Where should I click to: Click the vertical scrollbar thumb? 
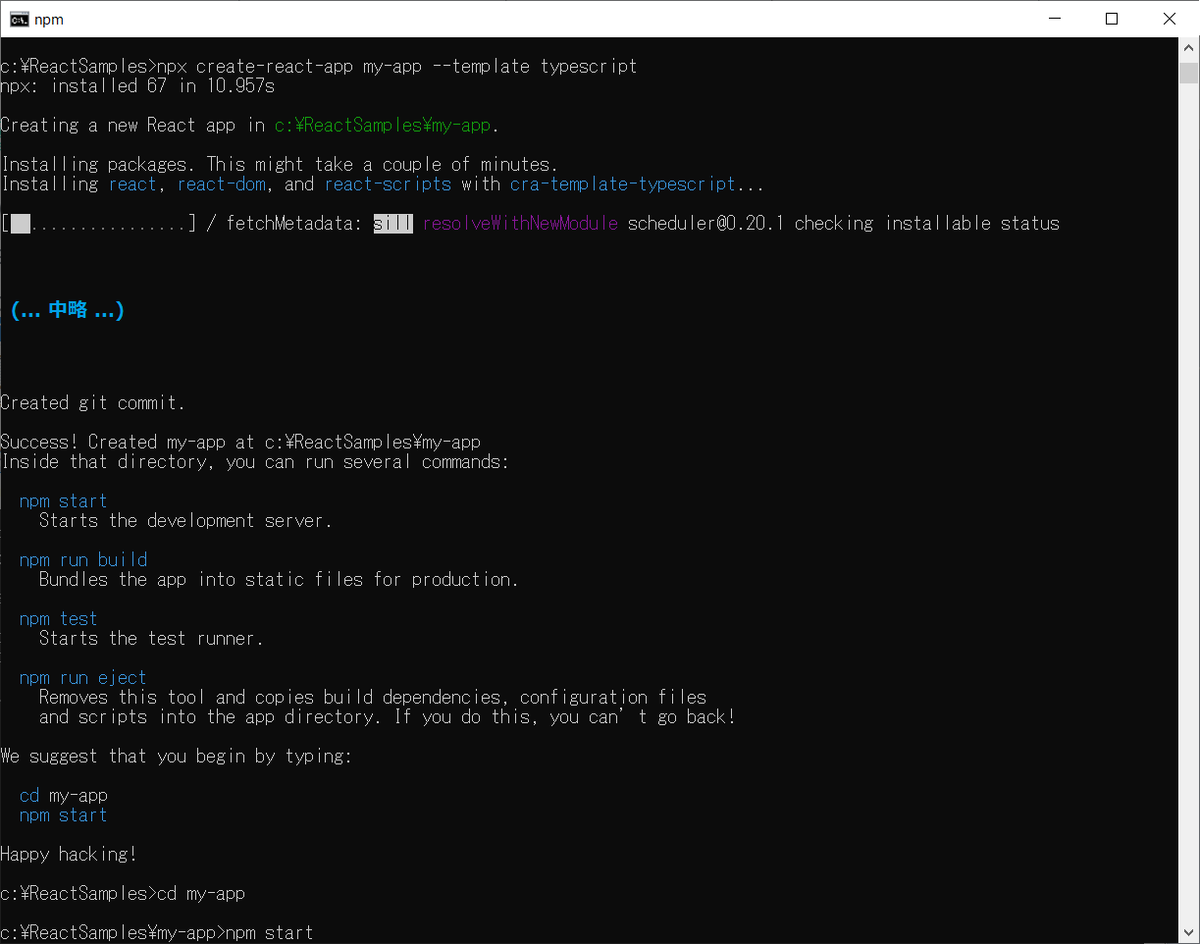(x=1189, y=73)
